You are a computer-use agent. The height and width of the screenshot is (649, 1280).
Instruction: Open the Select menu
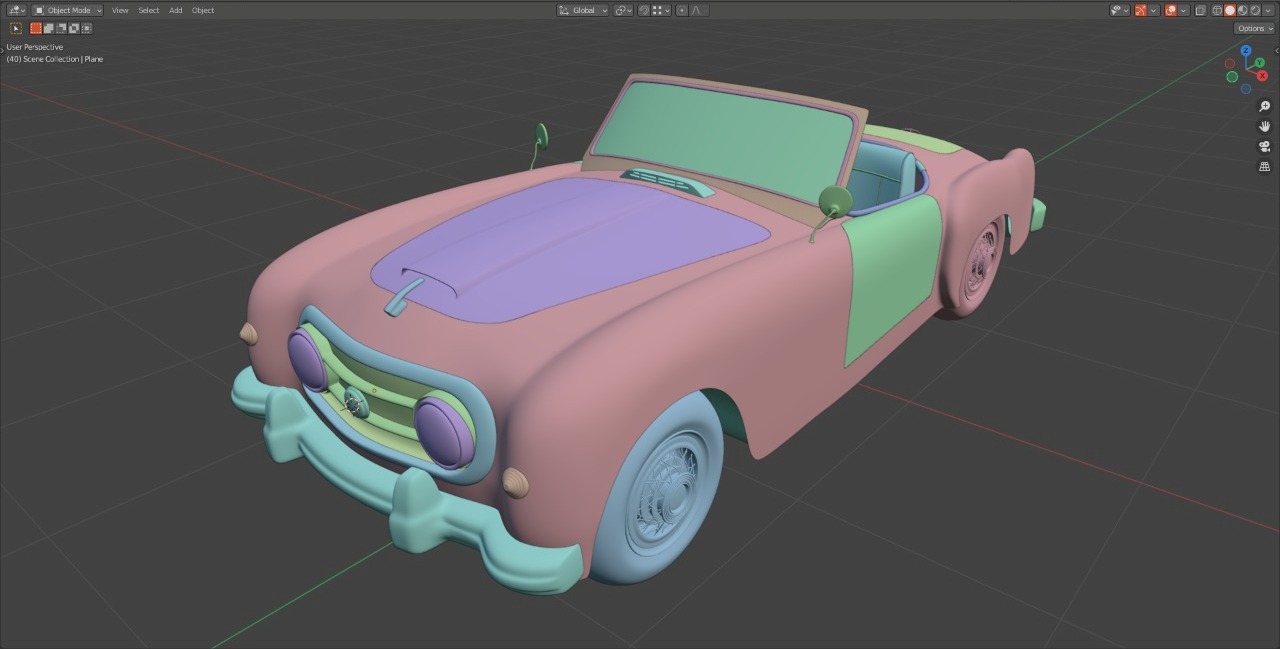coord(149,10)
